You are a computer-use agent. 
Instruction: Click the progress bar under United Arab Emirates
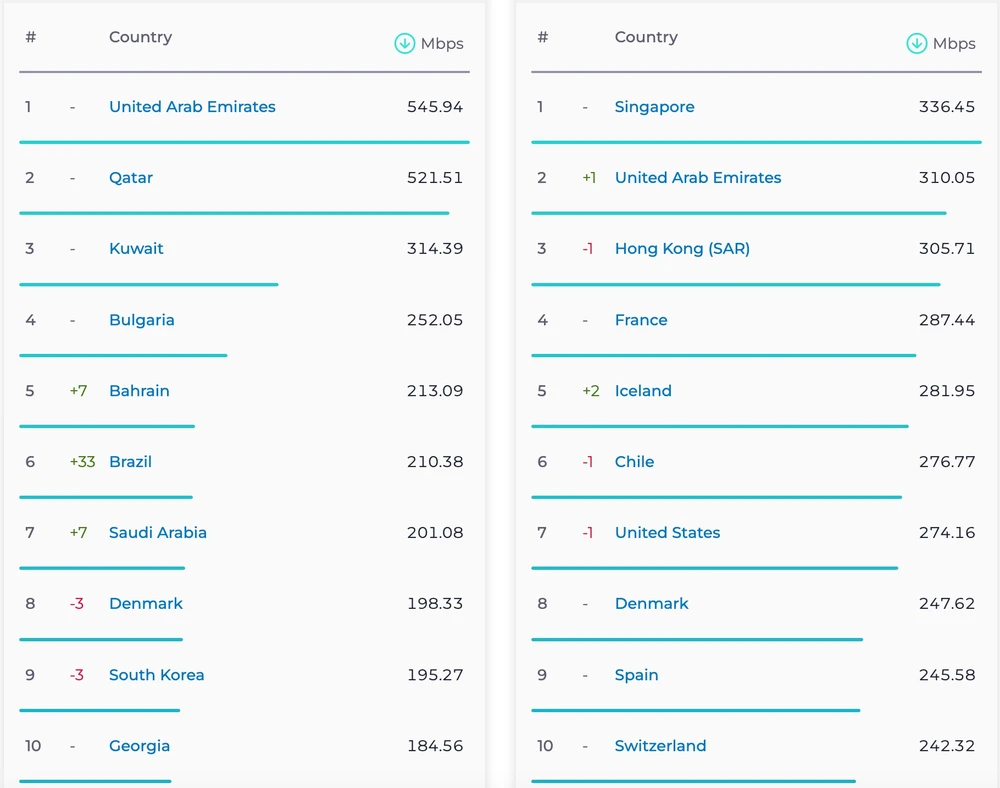[x=244, y=140]
